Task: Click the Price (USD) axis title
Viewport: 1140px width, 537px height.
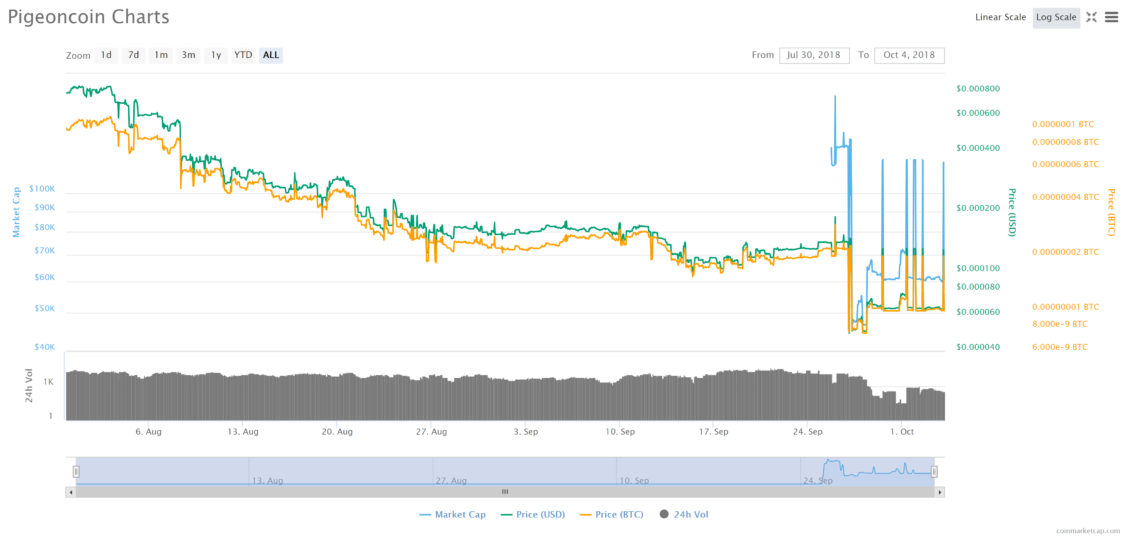Action: pos(1011,212)
